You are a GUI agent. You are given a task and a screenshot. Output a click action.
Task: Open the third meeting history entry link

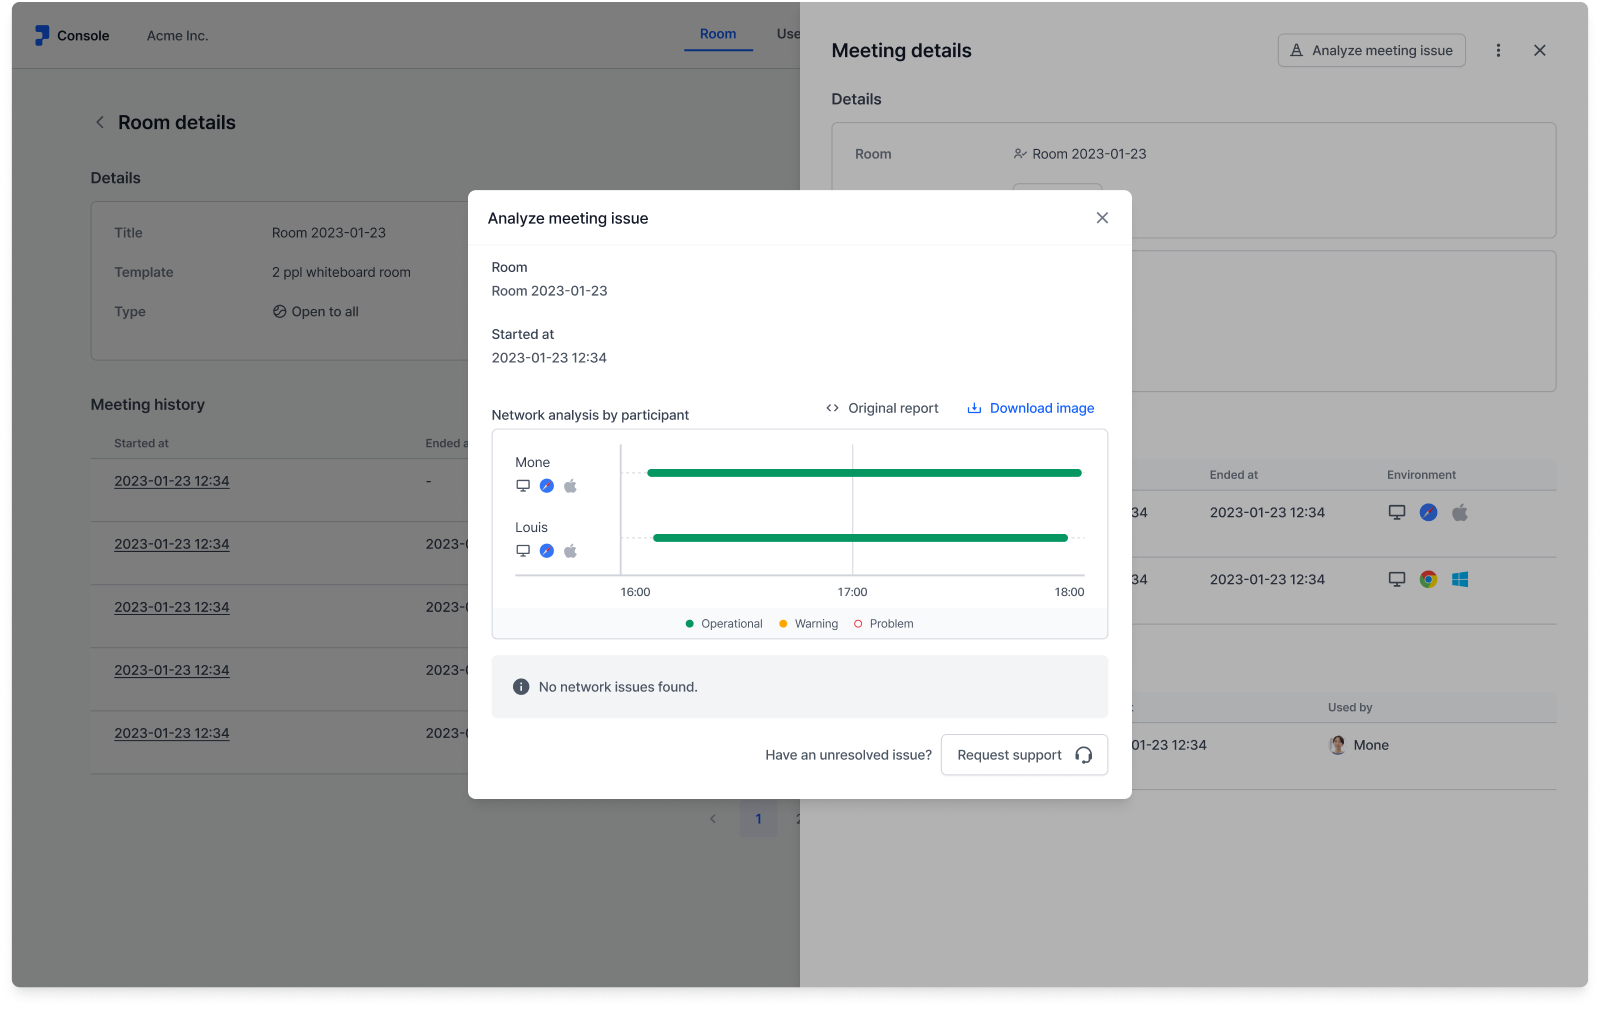172,607
